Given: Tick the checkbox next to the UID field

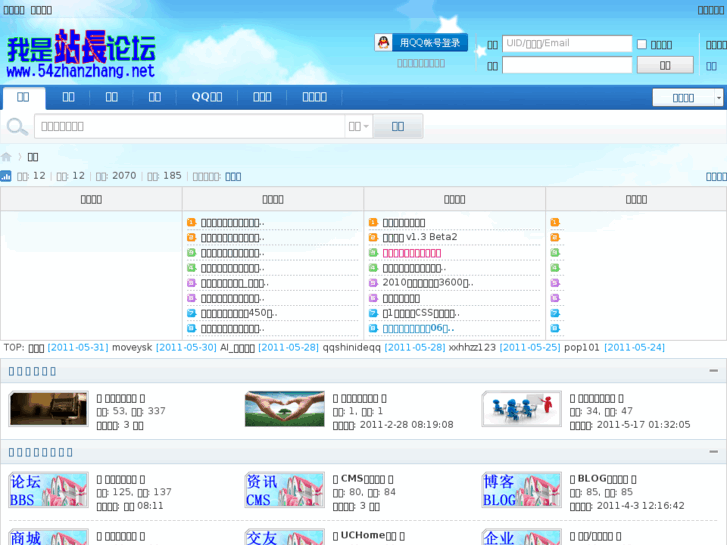Looking at the screenshot, I should point(642,44).
